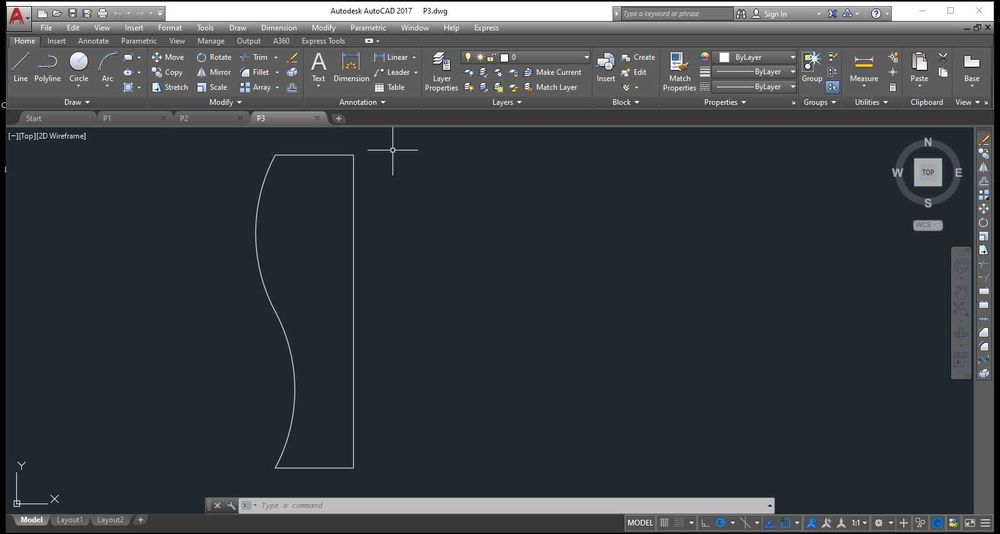Switch to the Annotate ribbon tab
1000x534 pixels.
point(93,41)
